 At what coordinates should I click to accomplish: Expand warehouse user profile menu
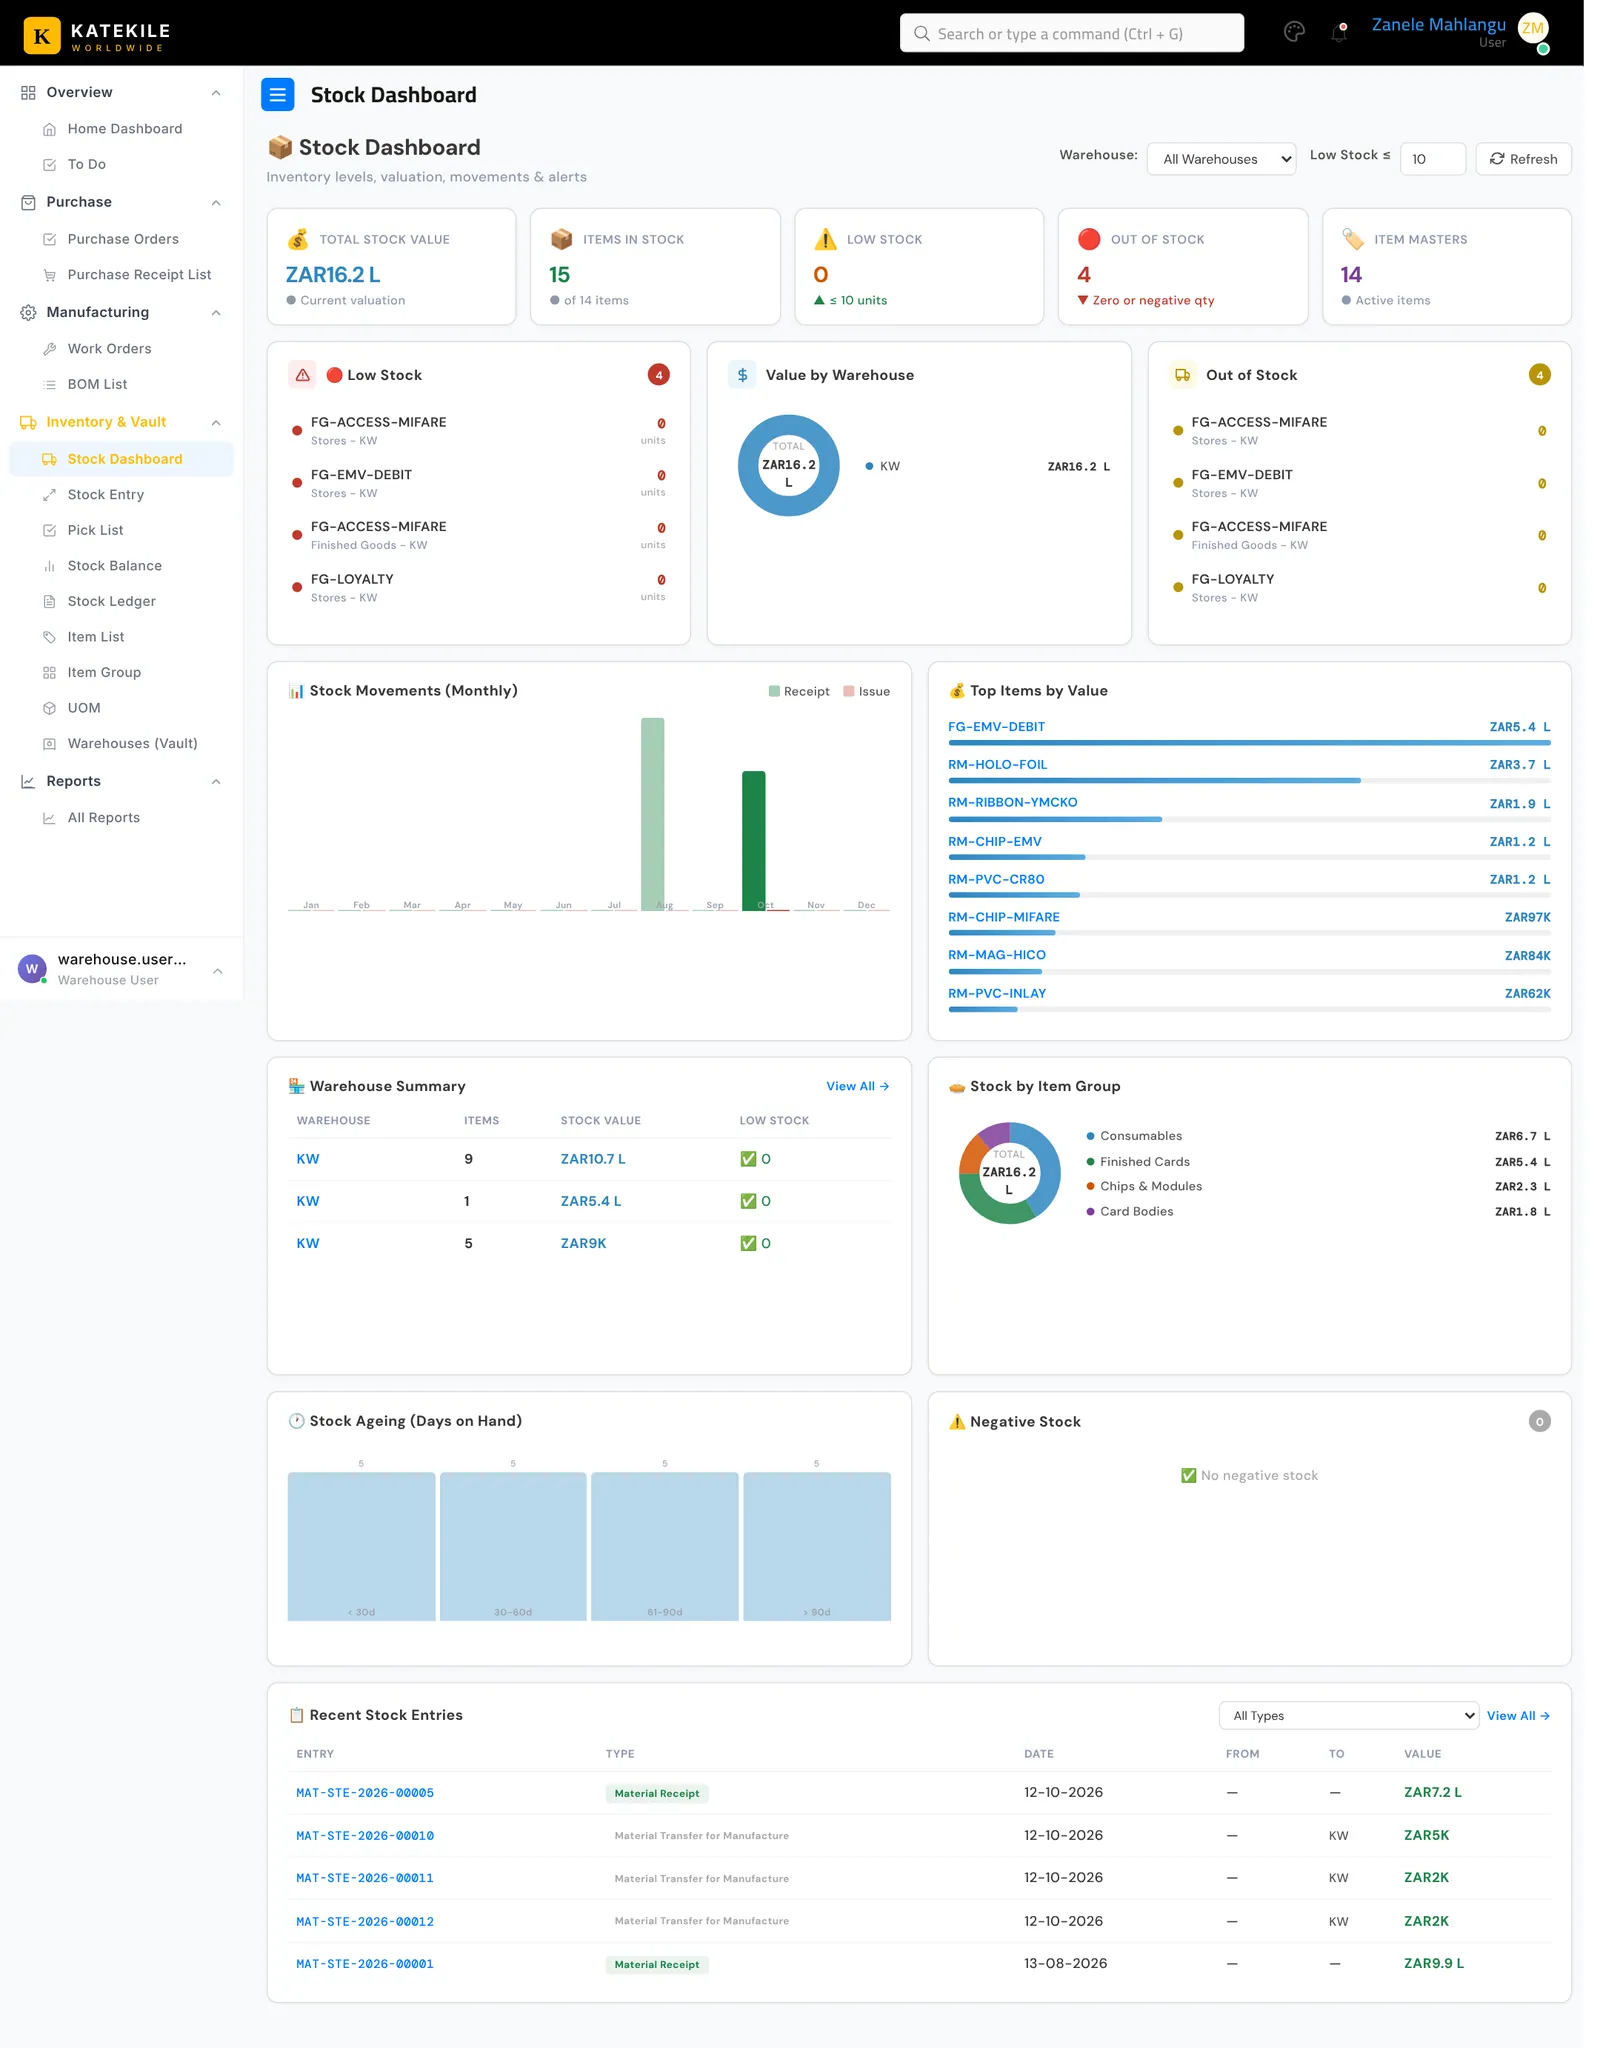point(217,971)
